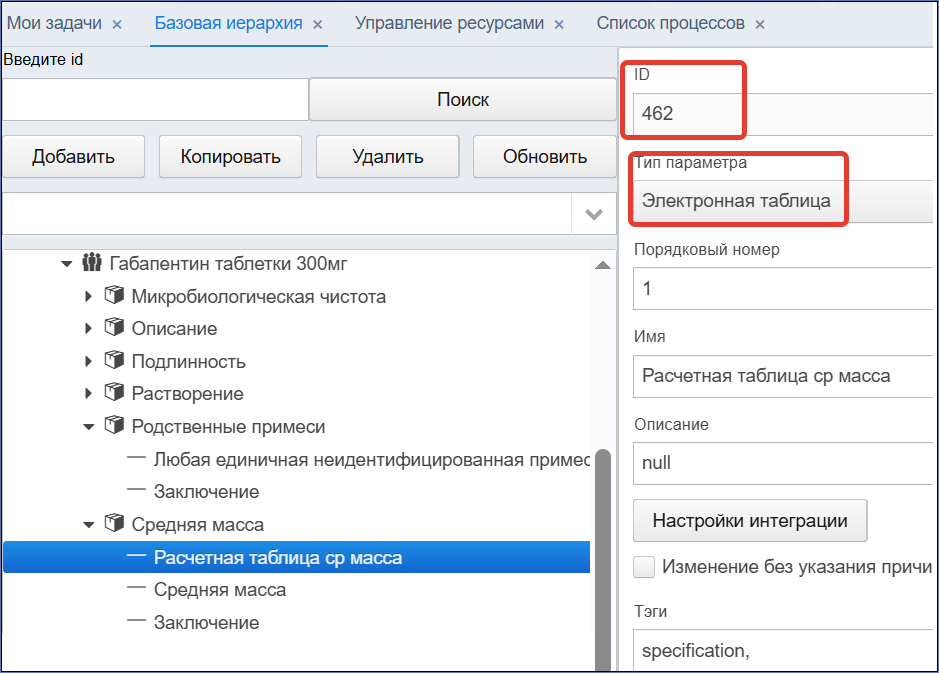Click the tree vertical scrollbar thumb
This screenshot has height=673, width=939.
click(603, 560)
